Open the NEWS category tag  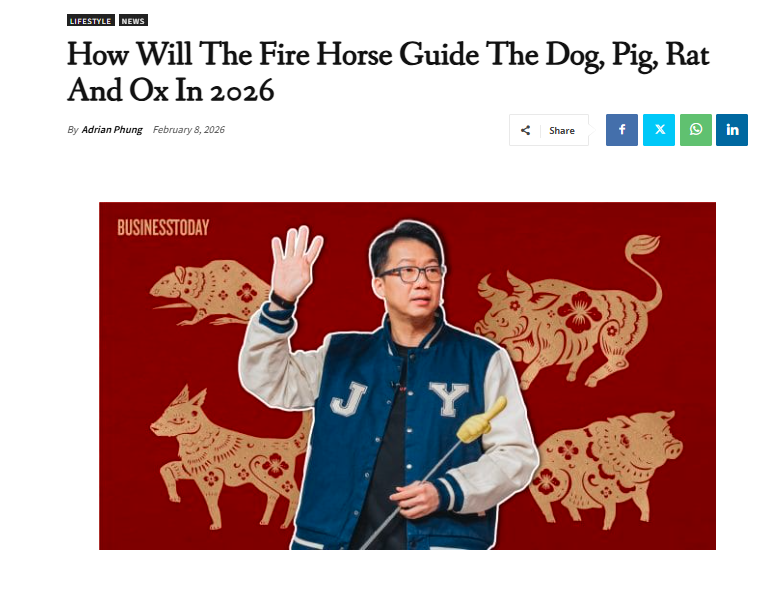133,21
